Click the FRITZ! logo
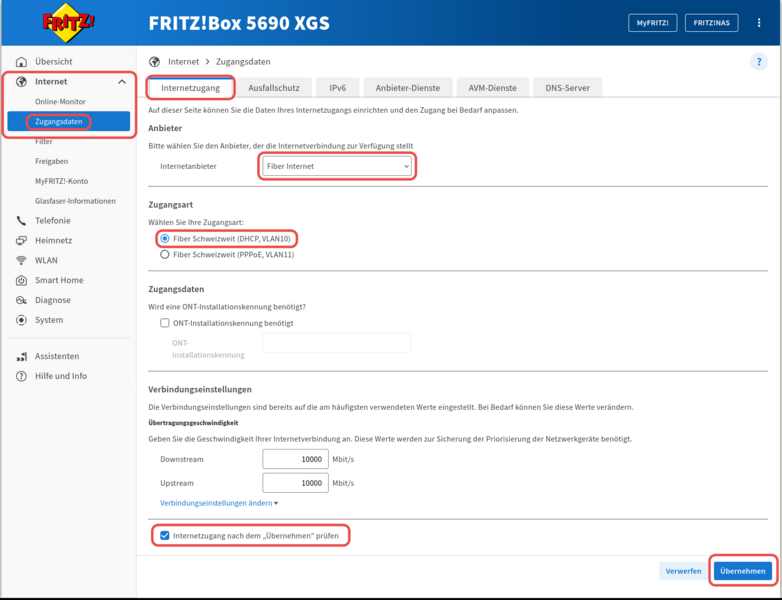782x600 pixels. (68, 23)
